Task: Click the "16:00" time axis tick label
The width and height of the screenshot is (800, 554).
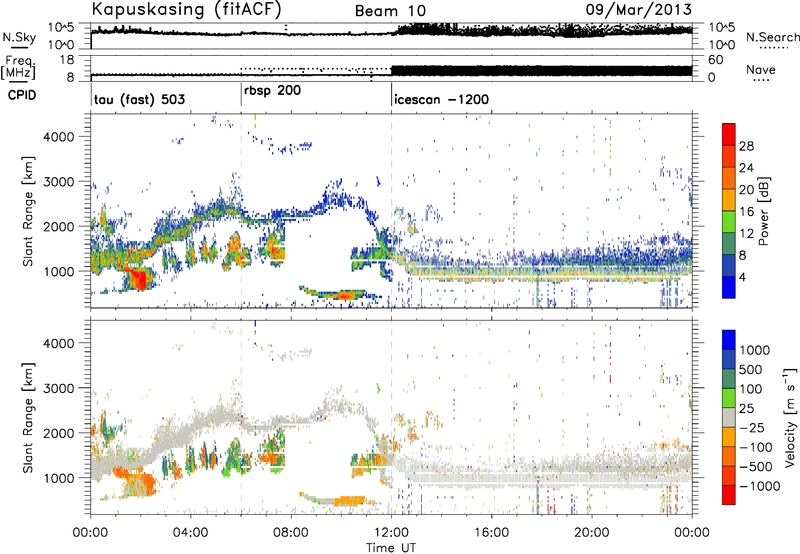Action: pos(491,533)
